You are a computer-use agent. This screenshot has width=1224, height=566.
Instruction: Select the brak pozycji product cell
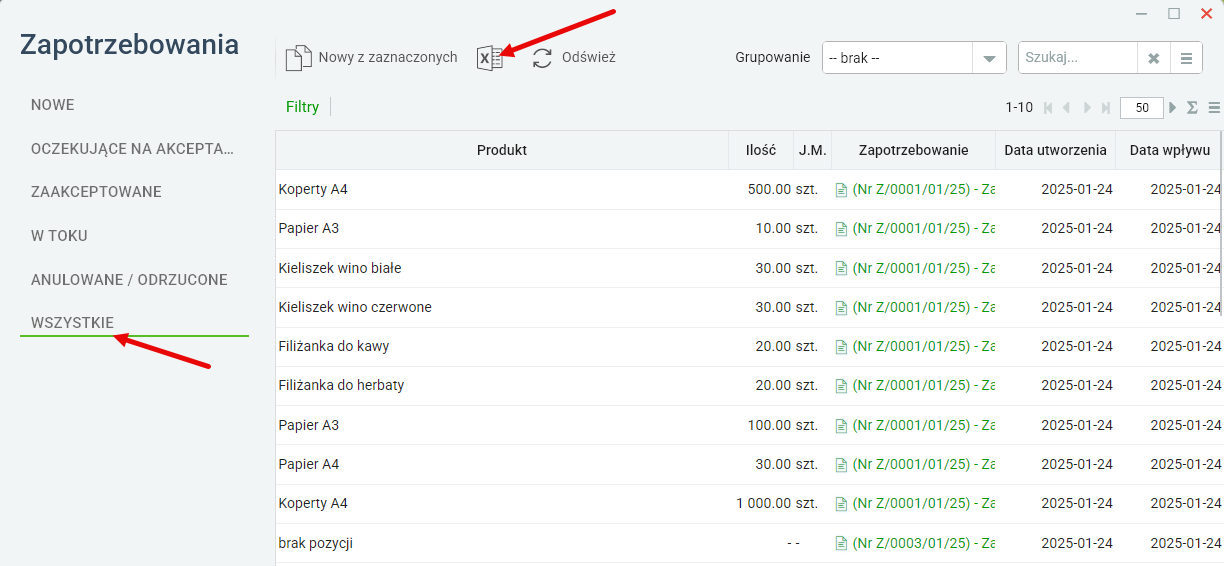502,544
